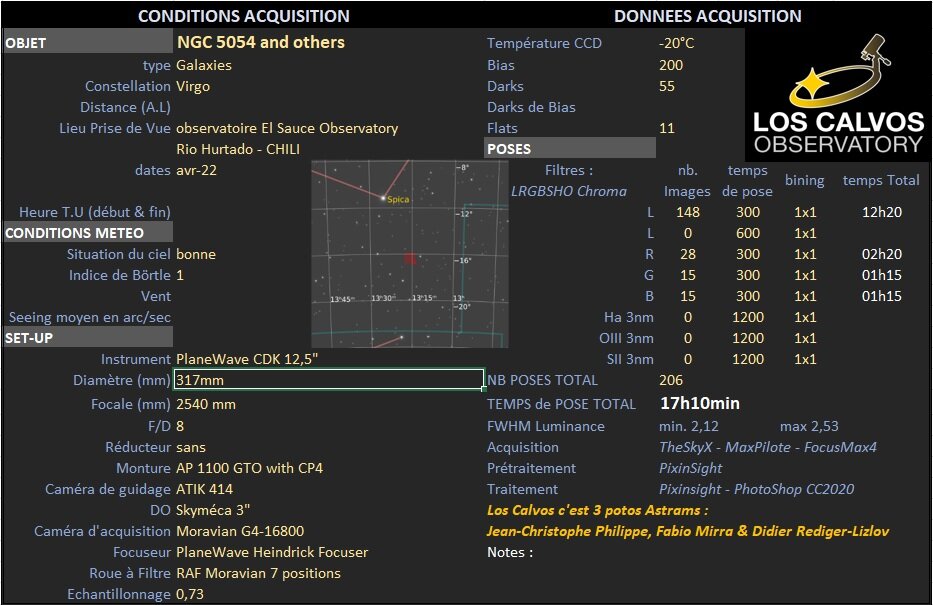Select the Prétraitement value 'PixinSight'
Image resolution: width=933 pixels, height=605 pixels.
(690, 468)
